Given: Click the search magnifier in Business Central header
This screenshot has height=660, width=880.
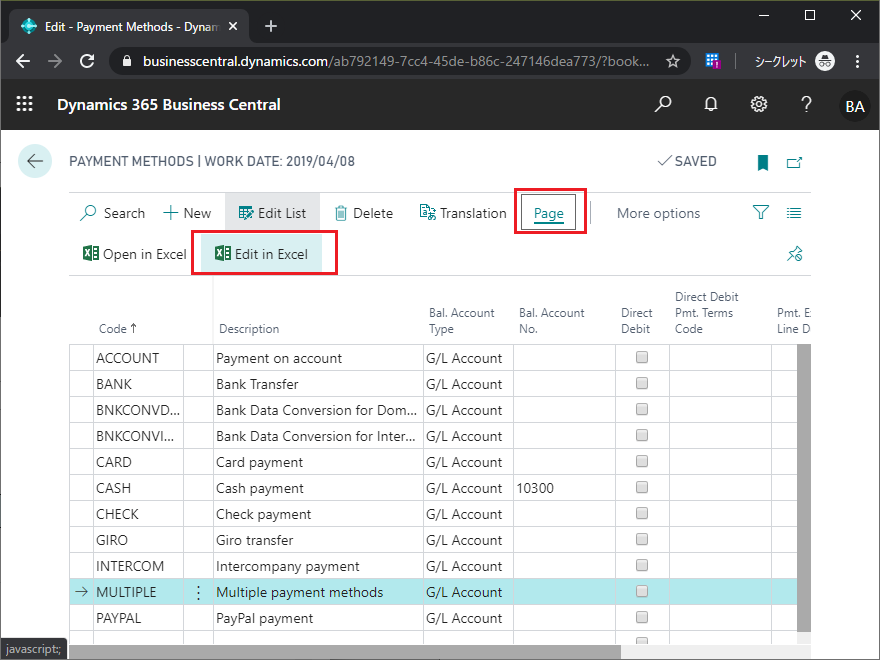Looking at the screenshot, I should pos(663,104).
